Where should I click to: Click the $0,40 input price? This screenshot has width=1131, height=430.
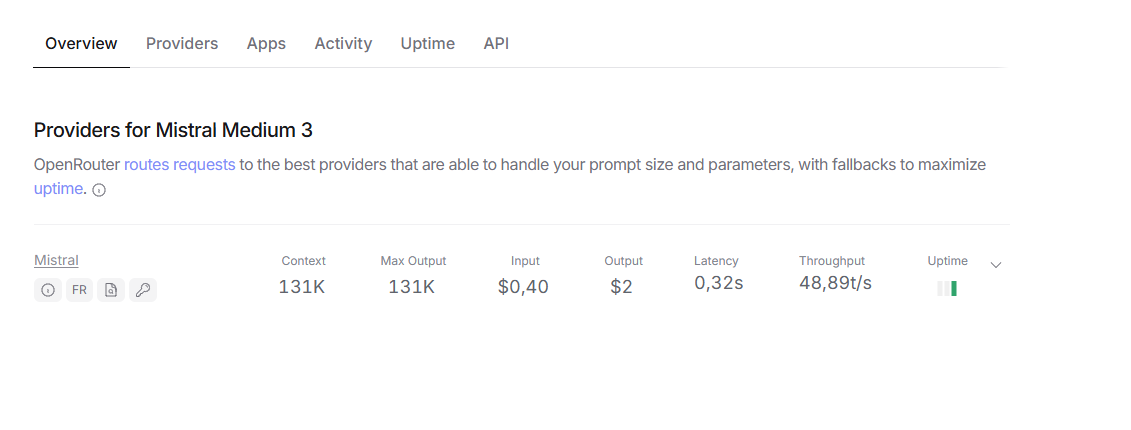click(523, 287)
